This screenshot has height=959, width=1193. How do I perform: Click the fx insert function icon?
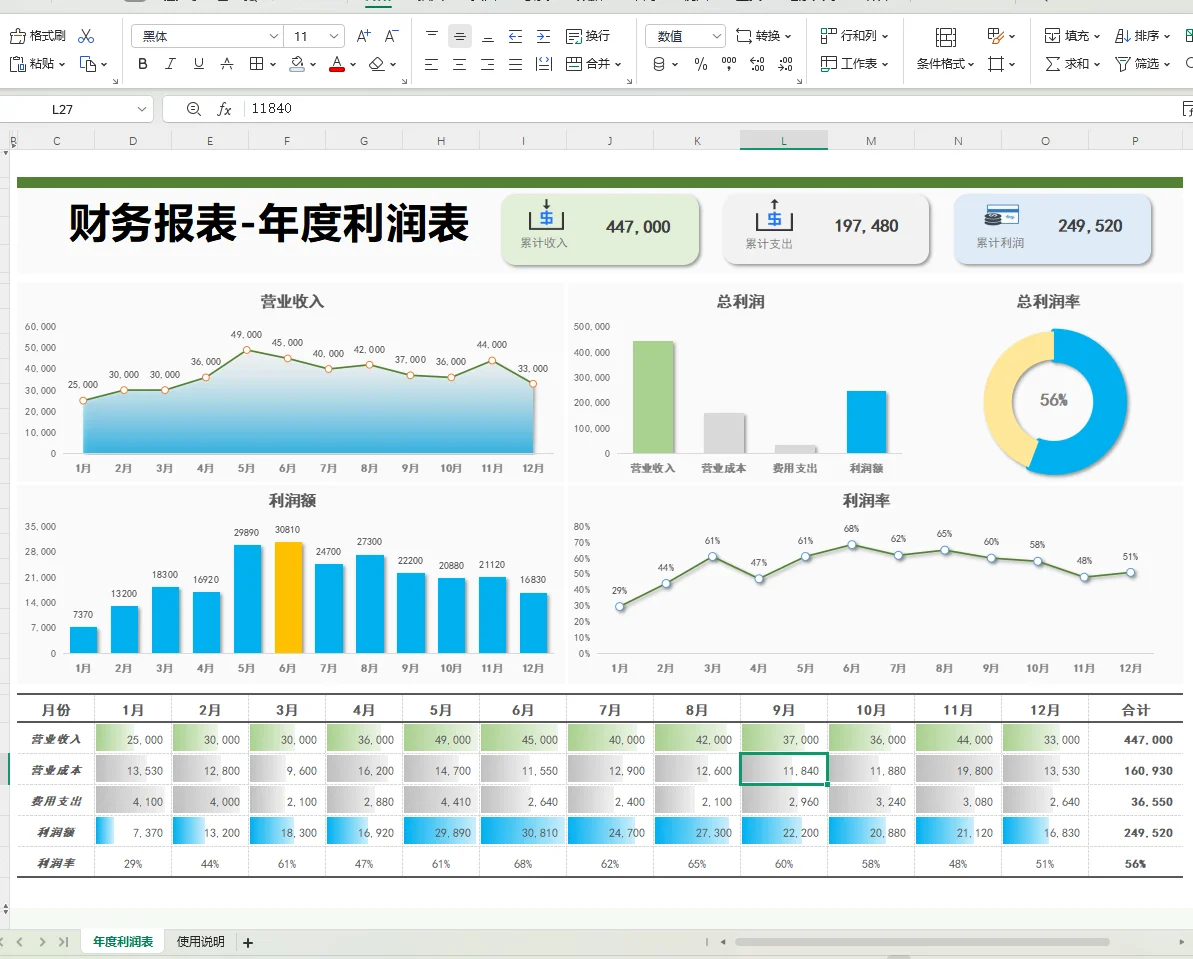point(224,109)
